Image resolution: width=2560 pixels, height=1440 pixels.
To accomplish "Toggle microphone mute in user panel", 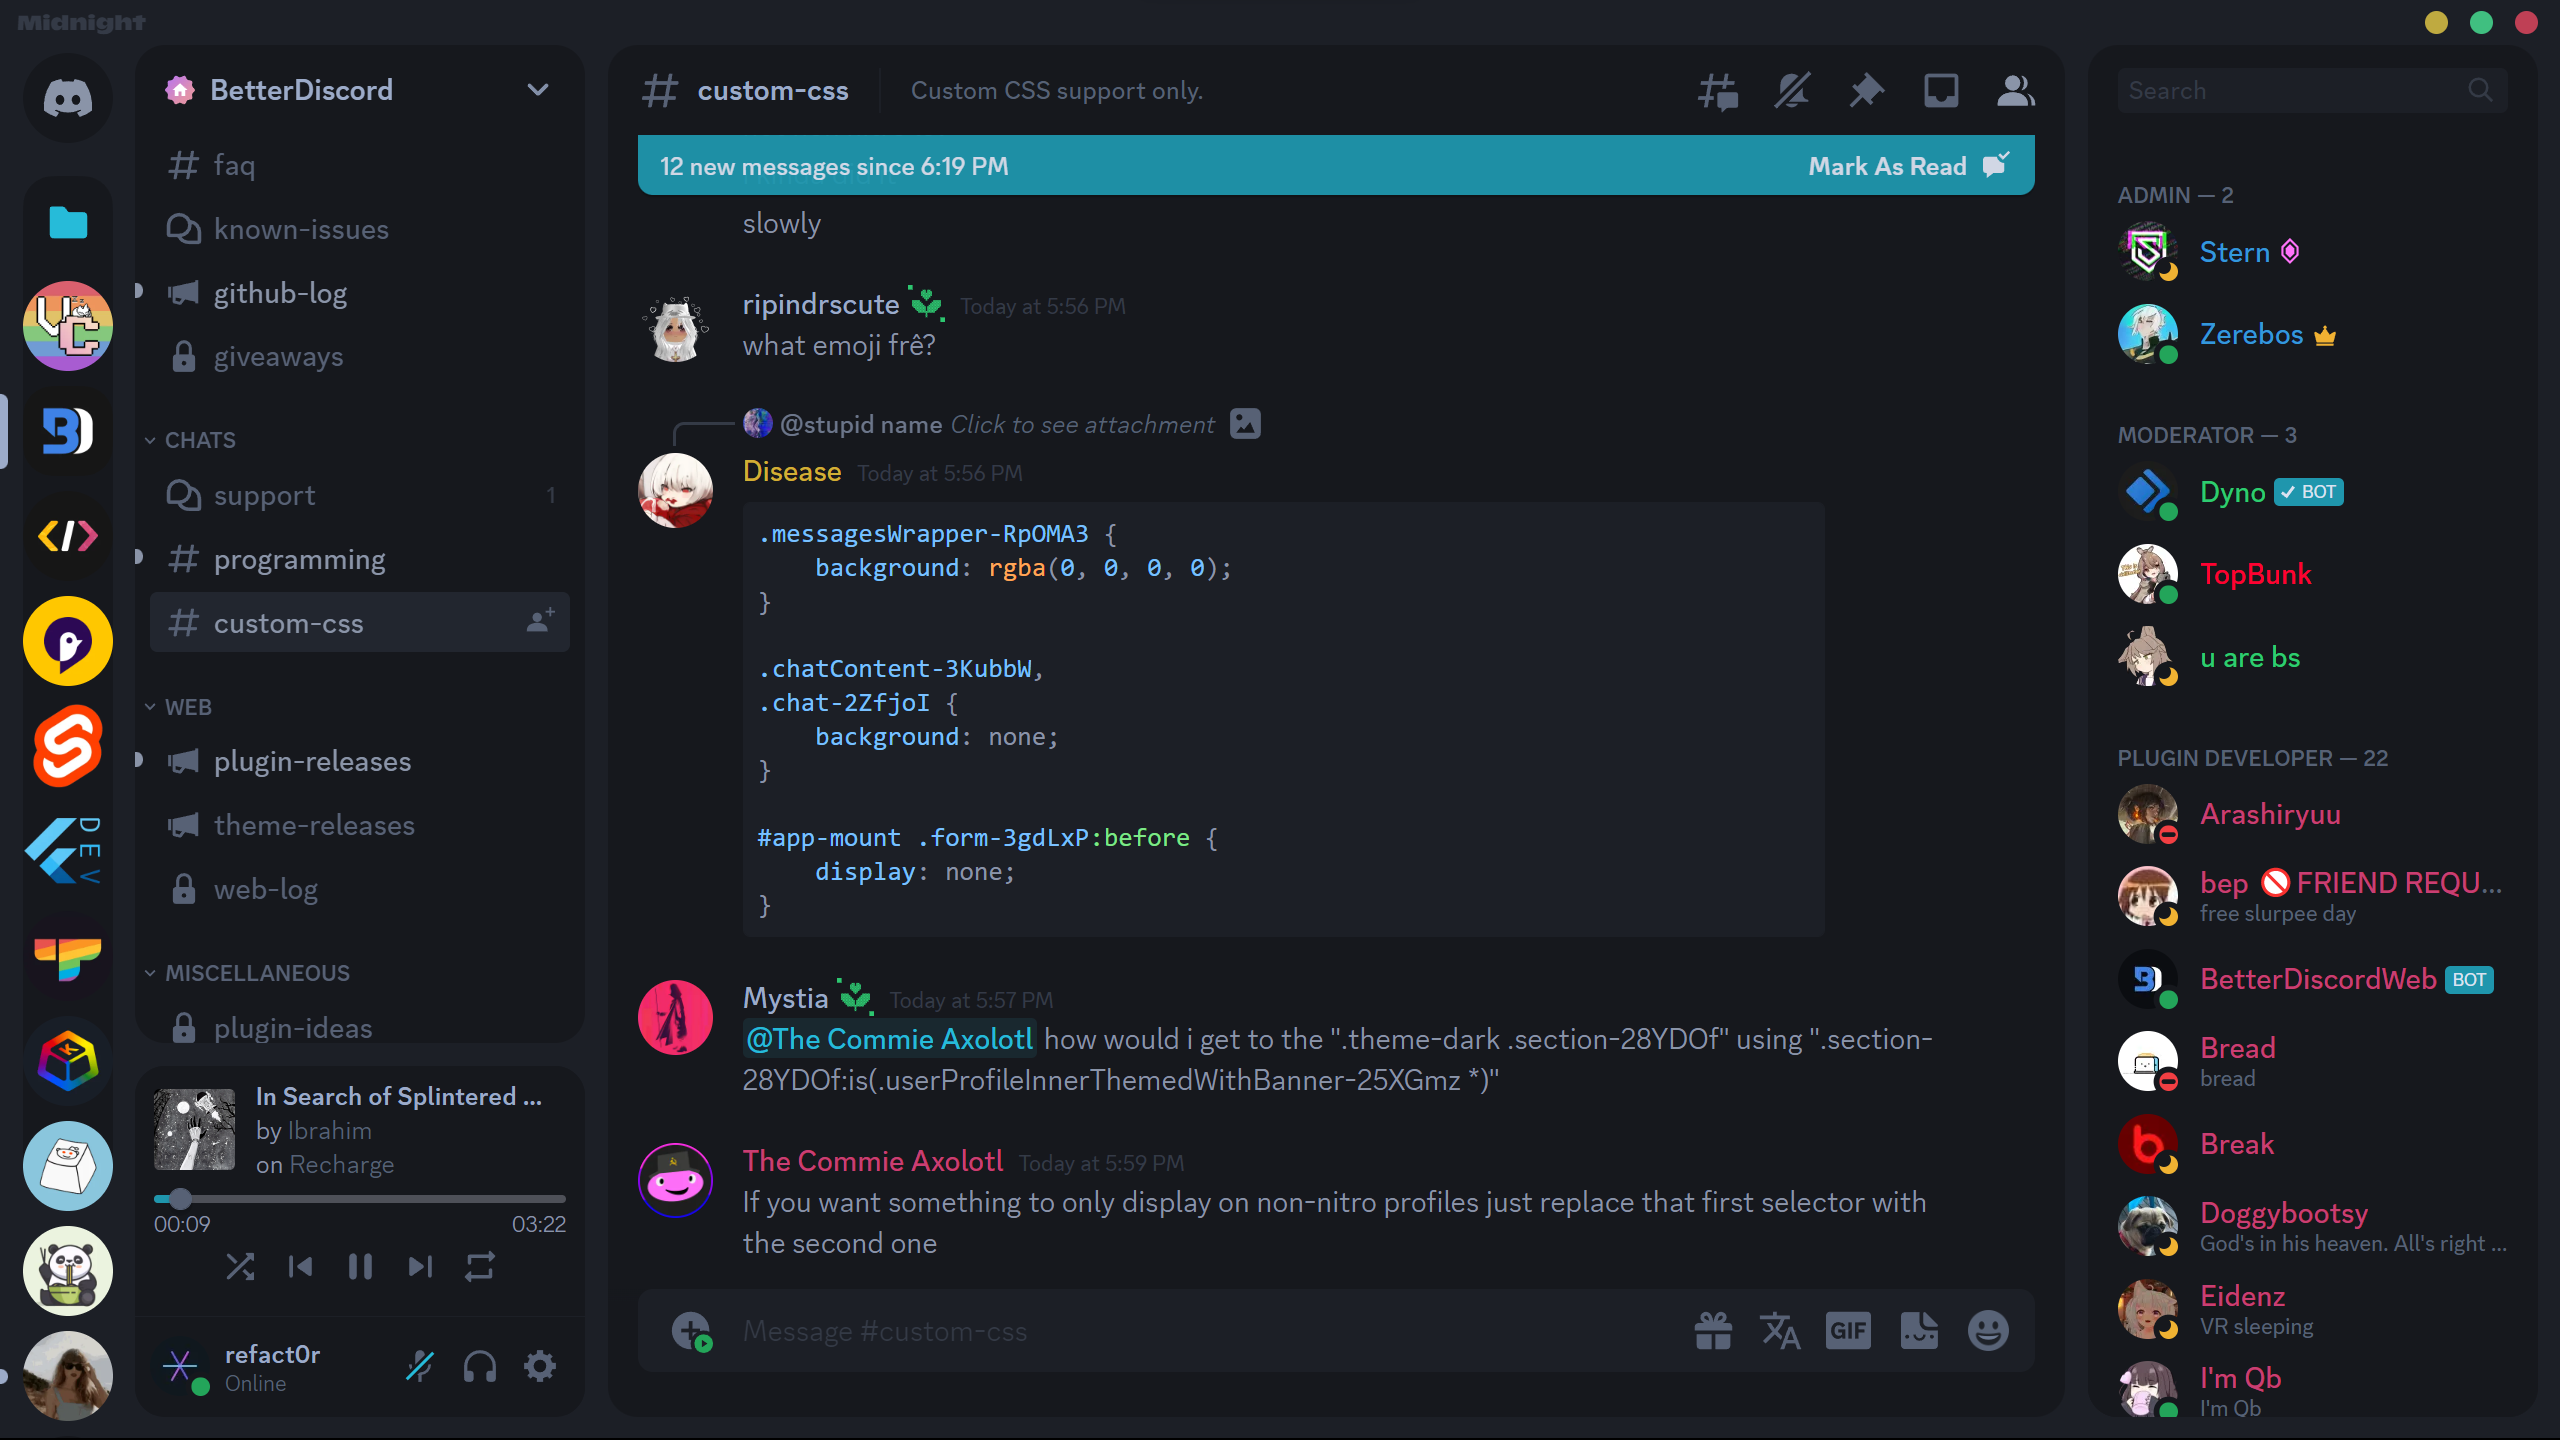I will point(420,1366).
